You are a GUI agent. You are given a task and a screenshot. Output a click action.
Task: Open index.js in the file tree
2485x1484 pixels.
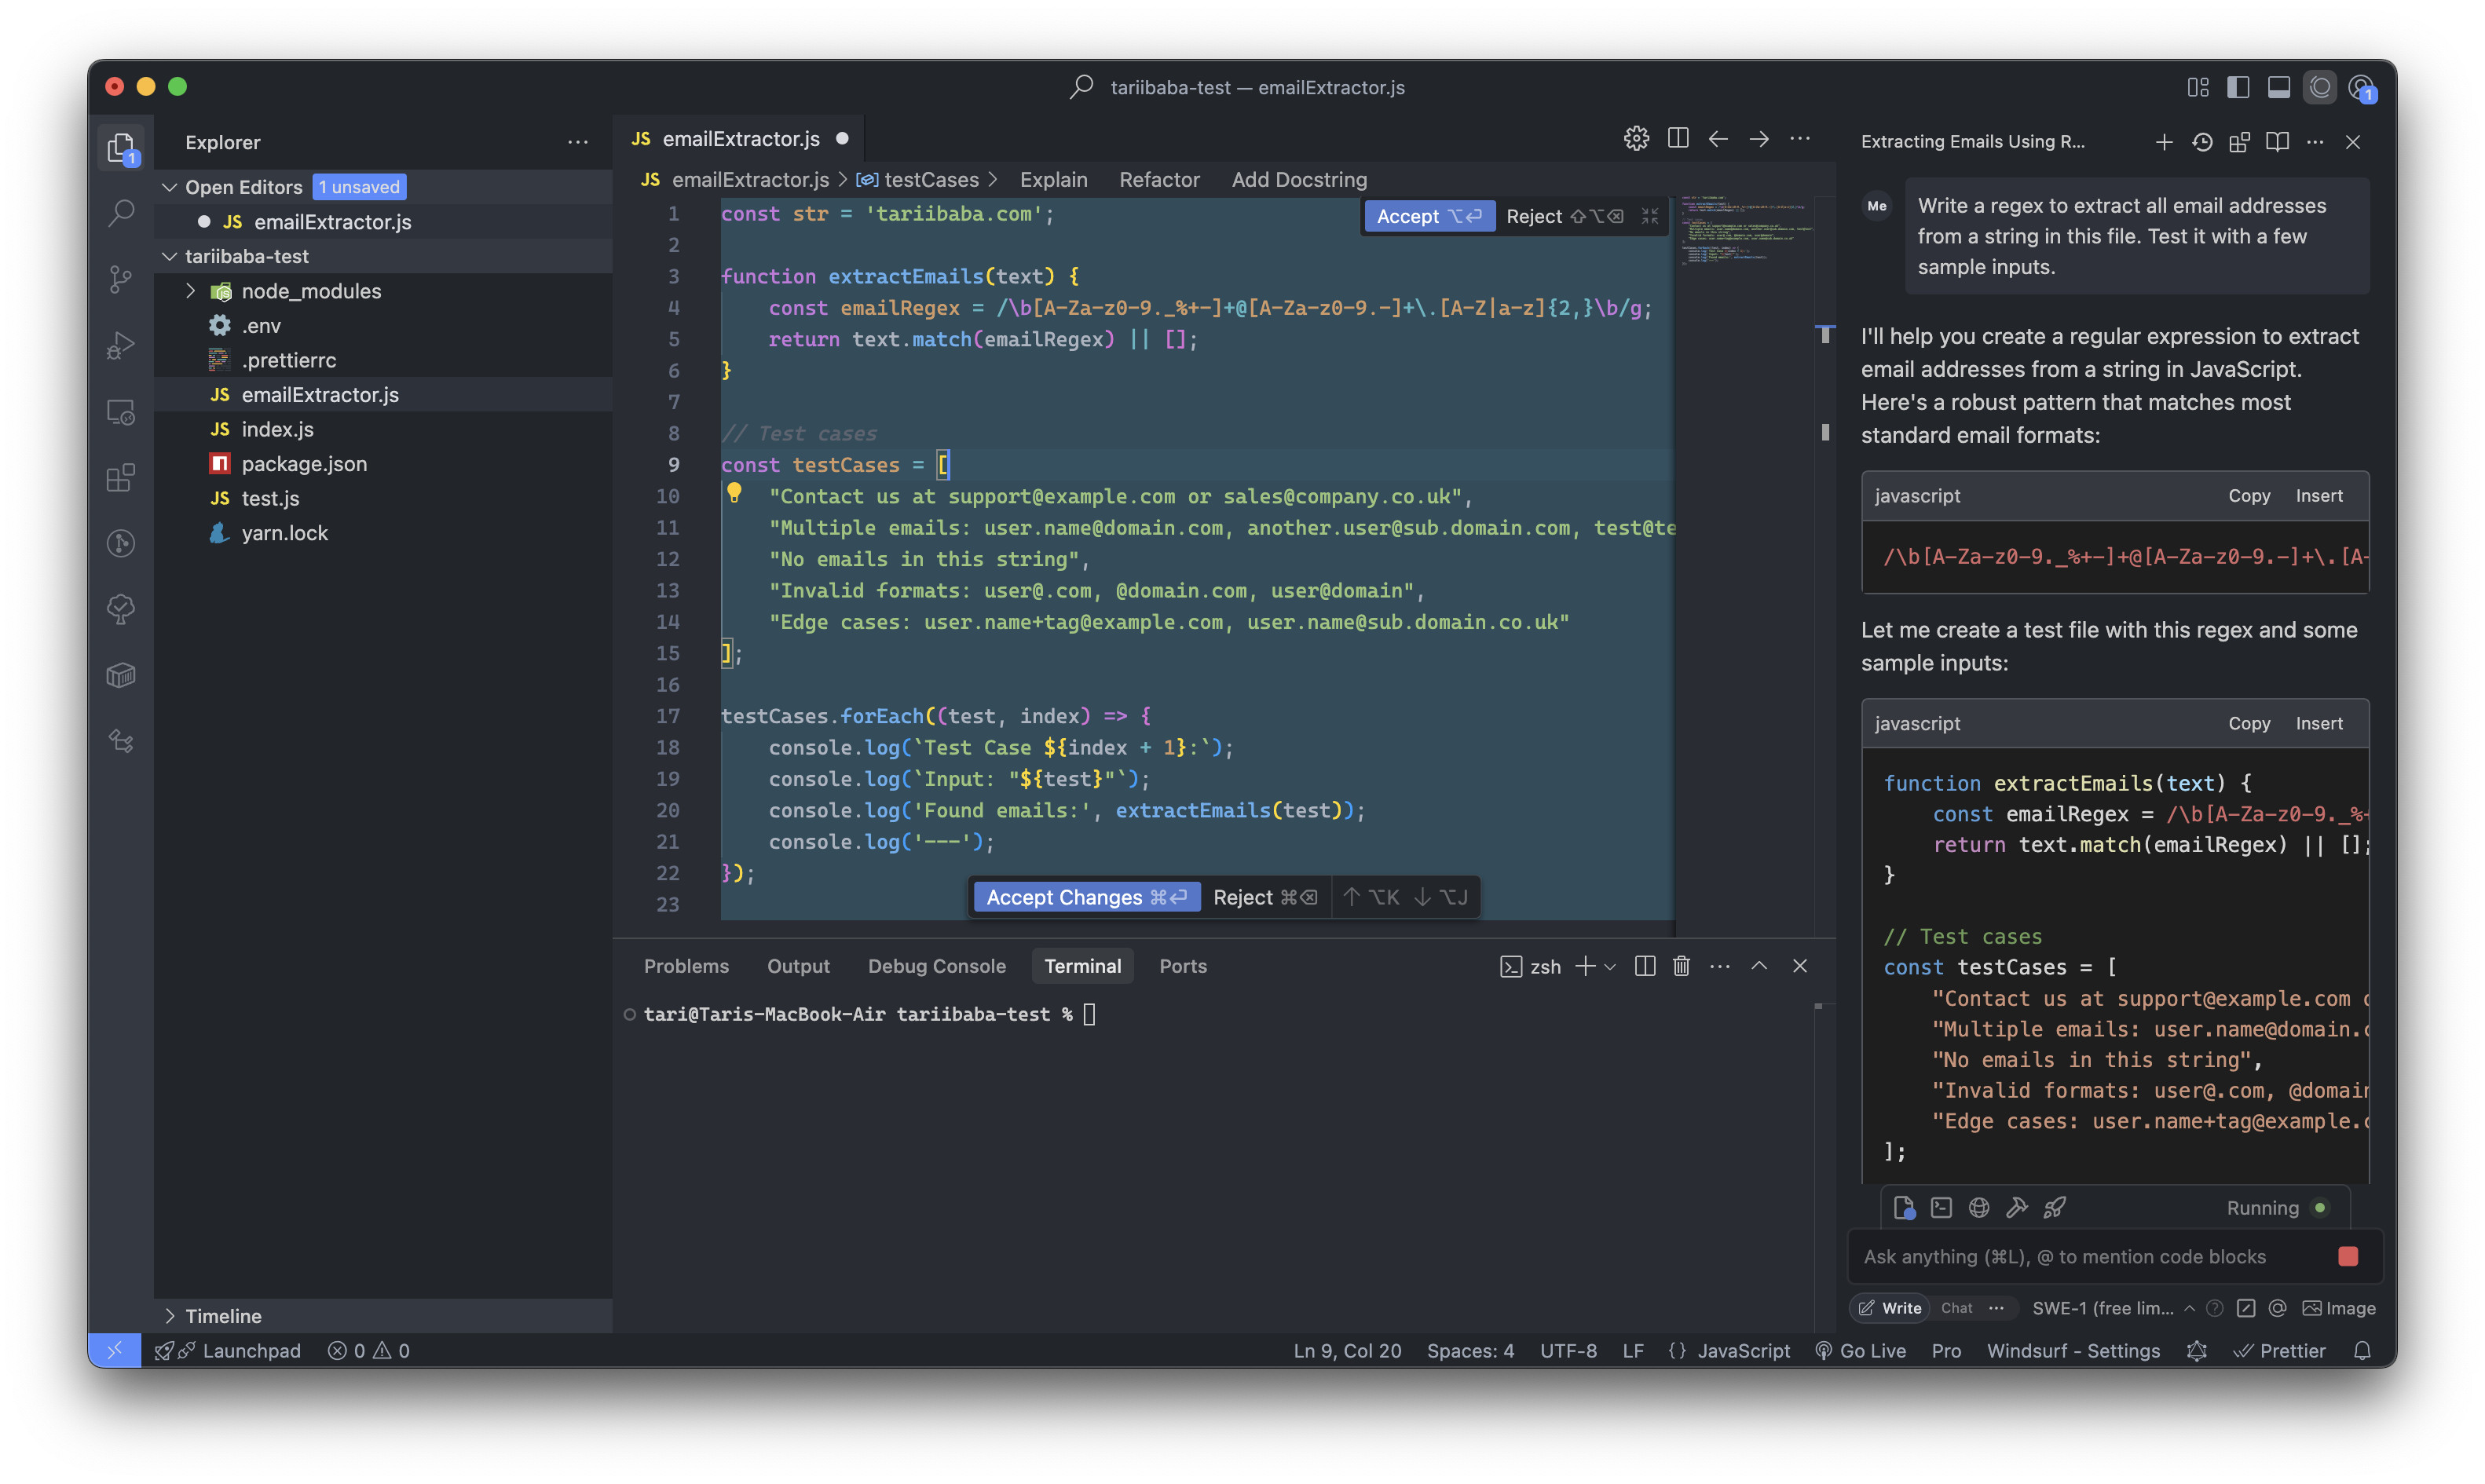277,429
